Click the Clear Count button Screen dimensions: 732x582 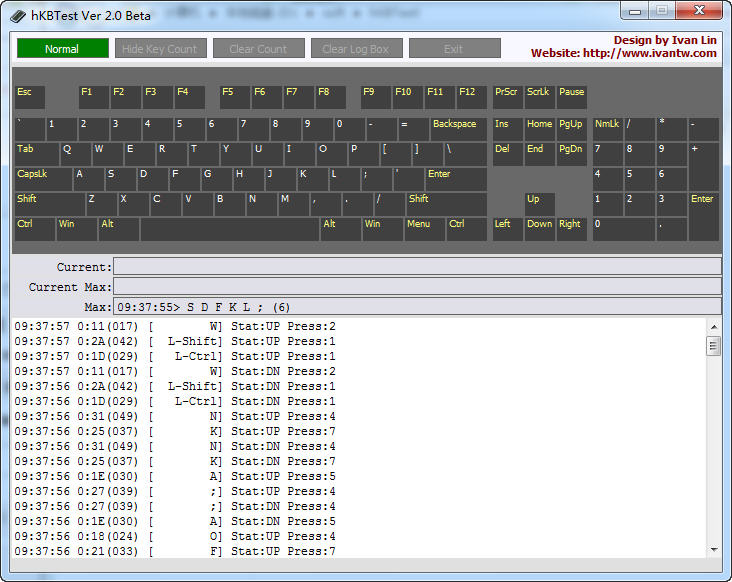pos(258,49)
